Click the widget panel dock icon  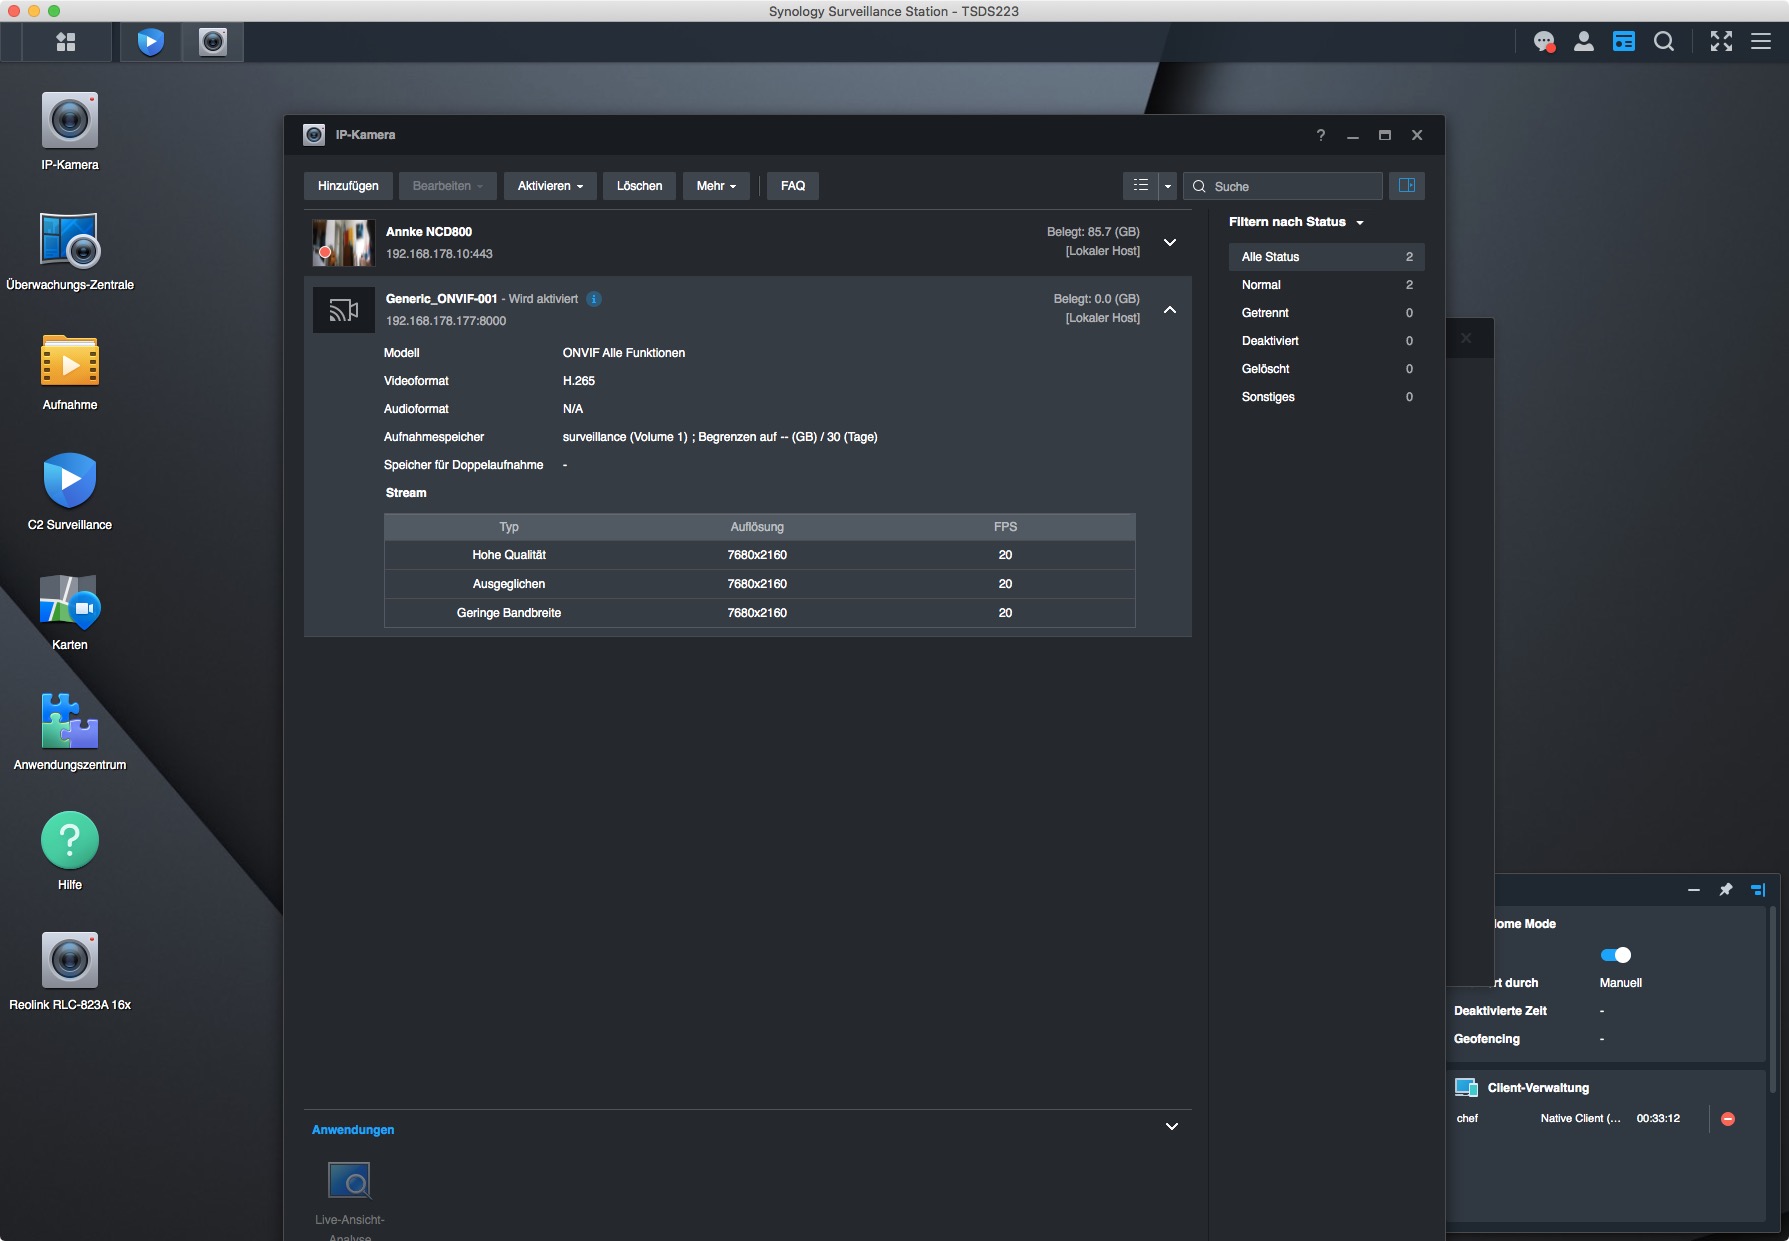click(1758, 890)
